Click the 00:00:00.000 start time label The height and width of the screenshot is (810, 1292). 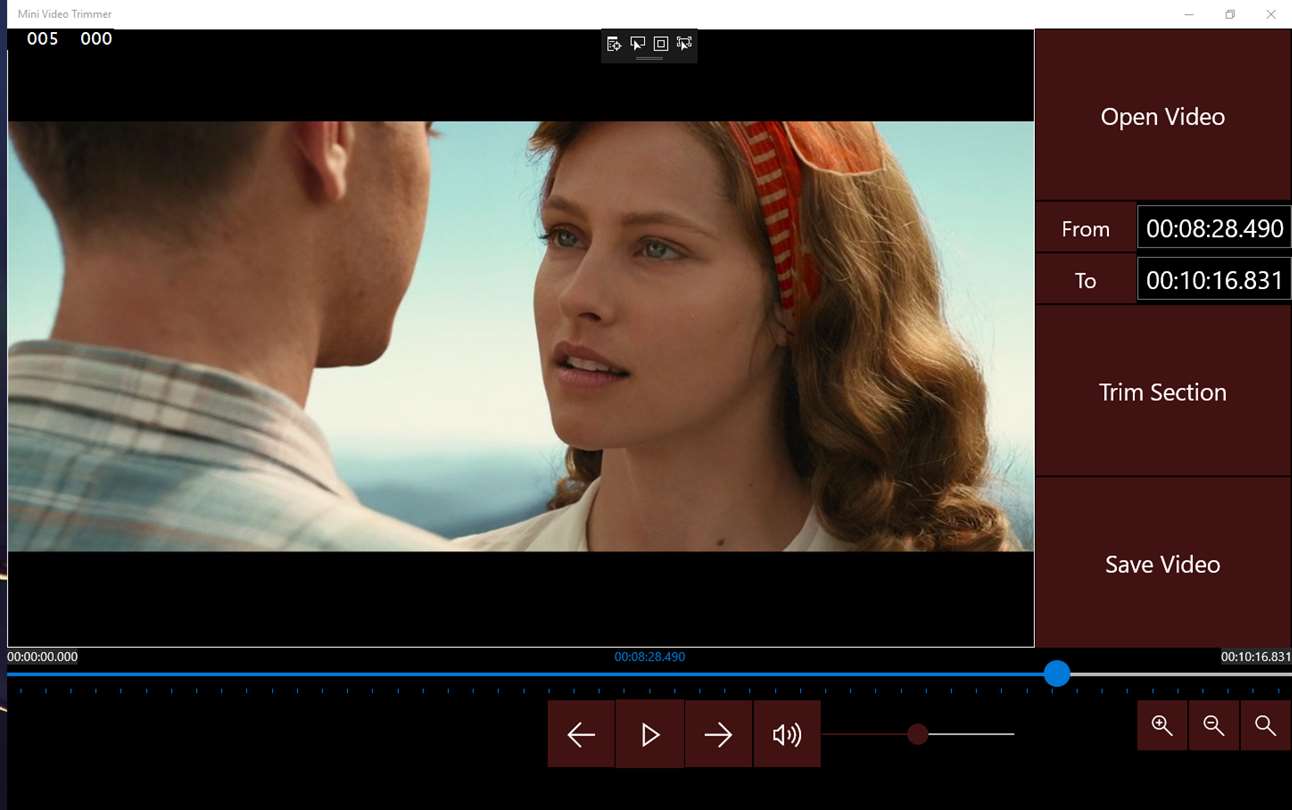tap(42, 657)
